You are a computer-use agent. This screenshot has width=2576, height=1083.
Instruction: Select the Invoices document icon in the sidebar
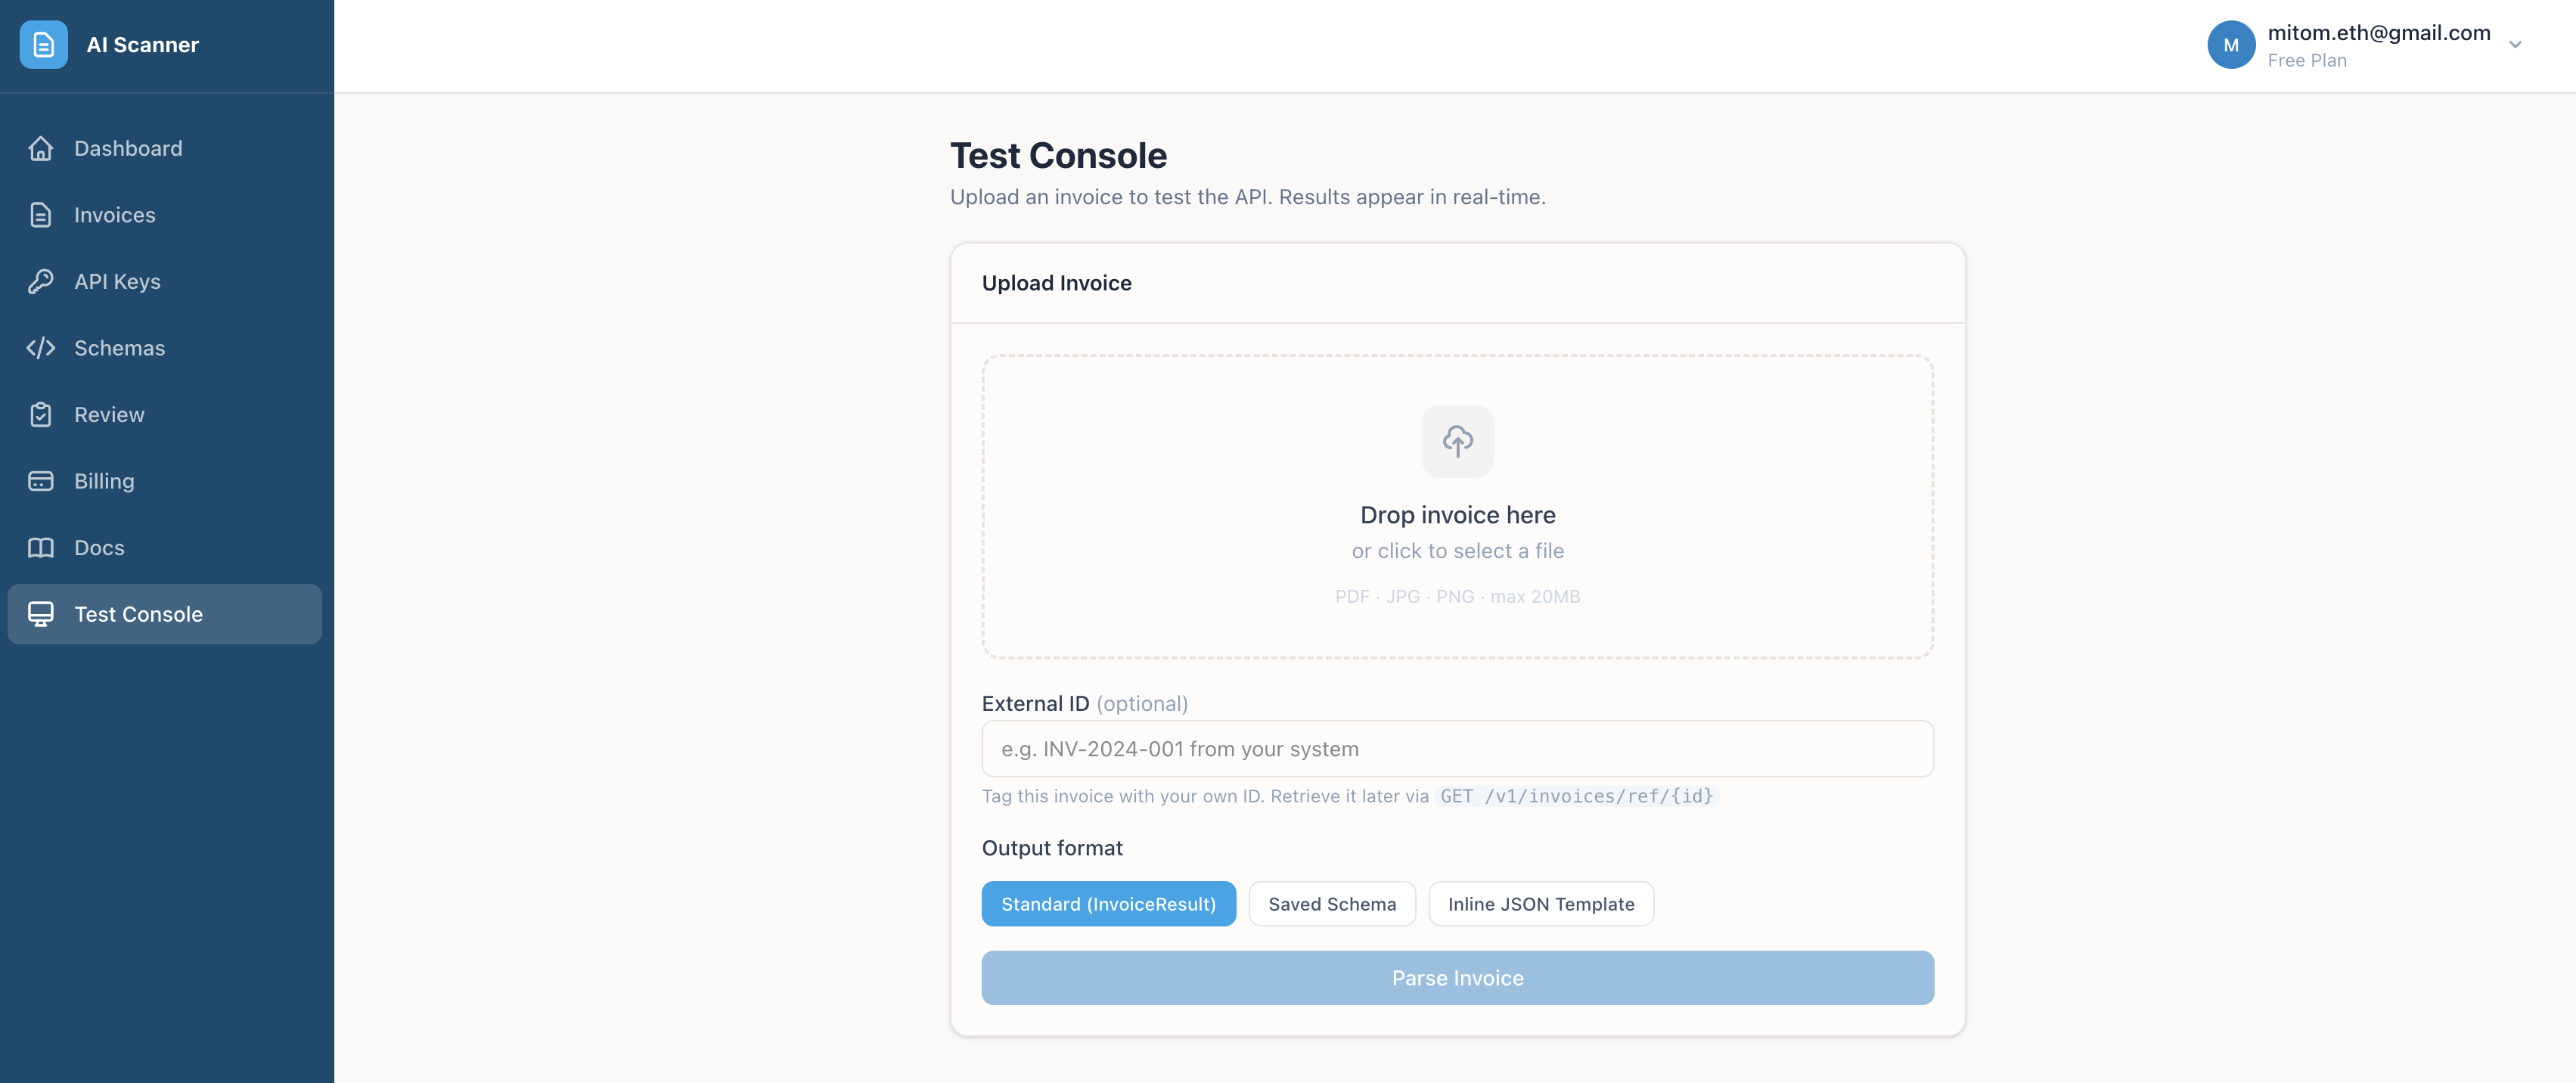tap(41, 214)
